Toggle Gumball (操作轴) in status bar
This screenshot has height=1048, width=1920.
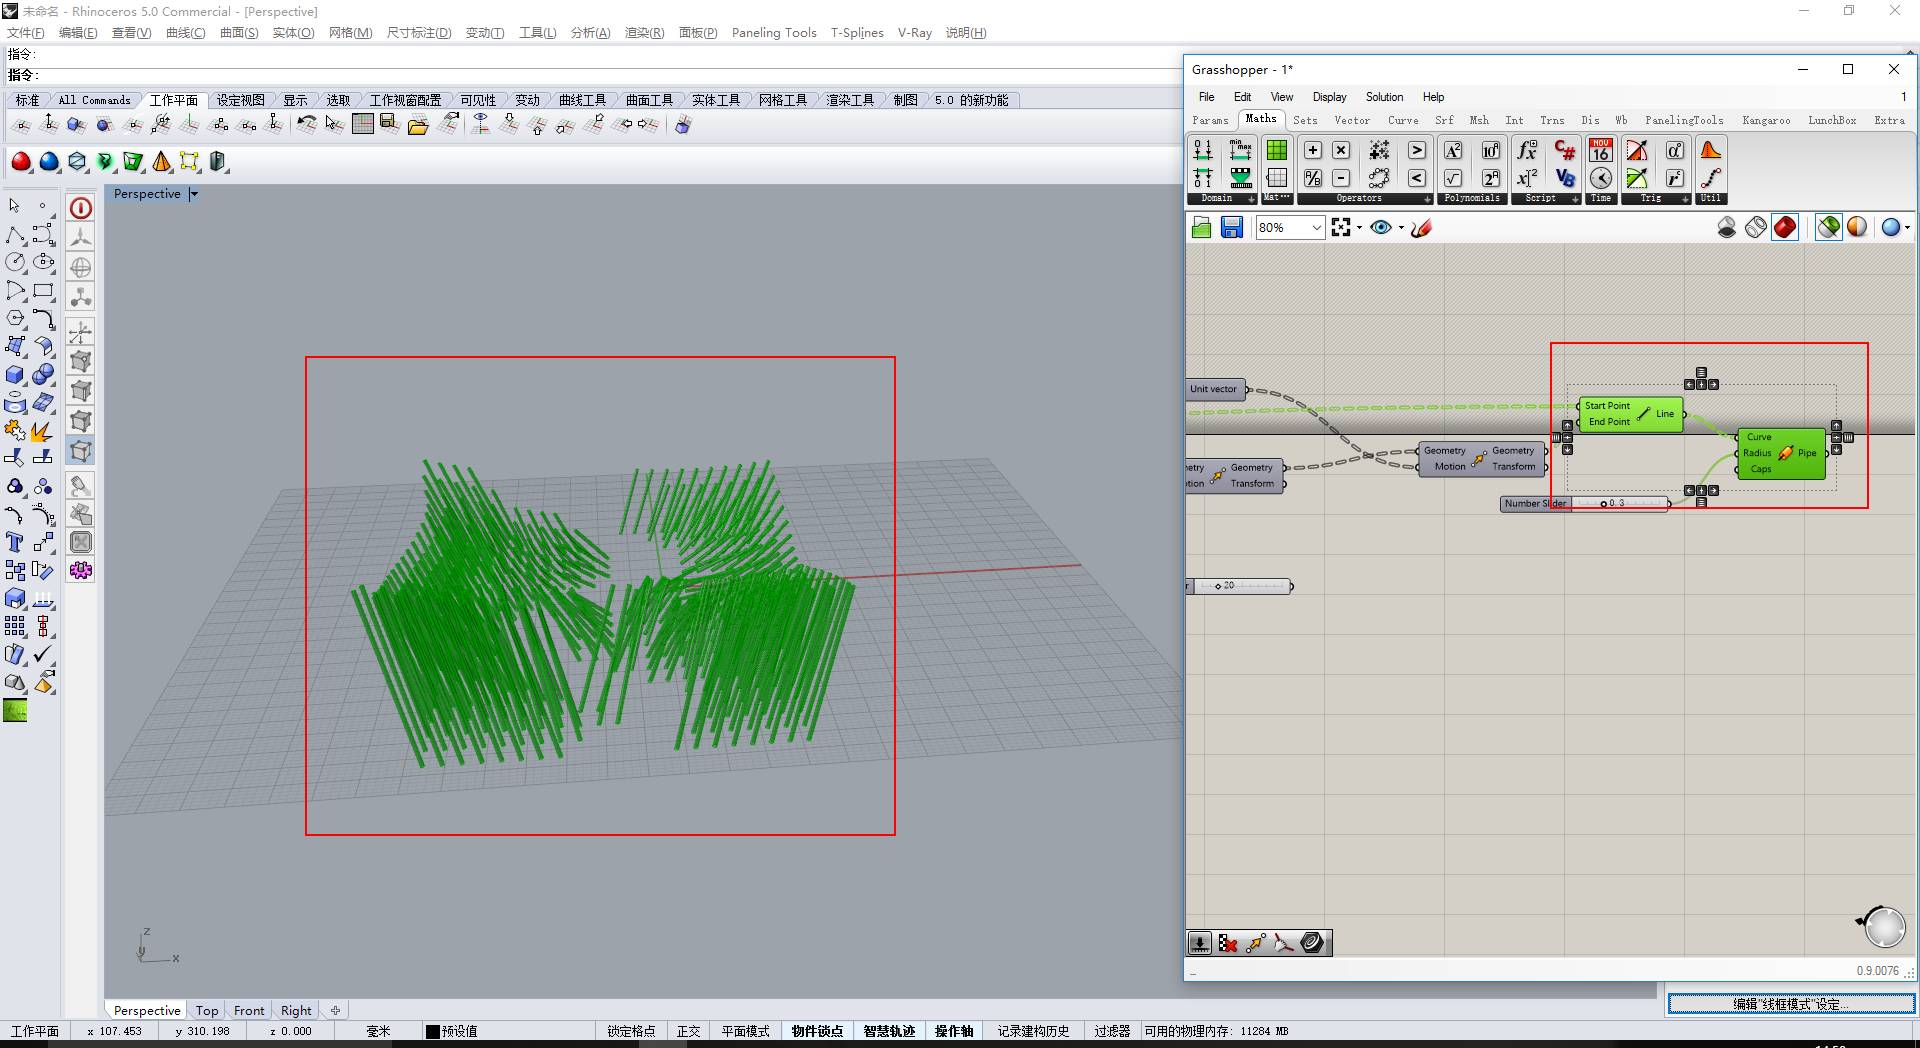pos(954,1031)
